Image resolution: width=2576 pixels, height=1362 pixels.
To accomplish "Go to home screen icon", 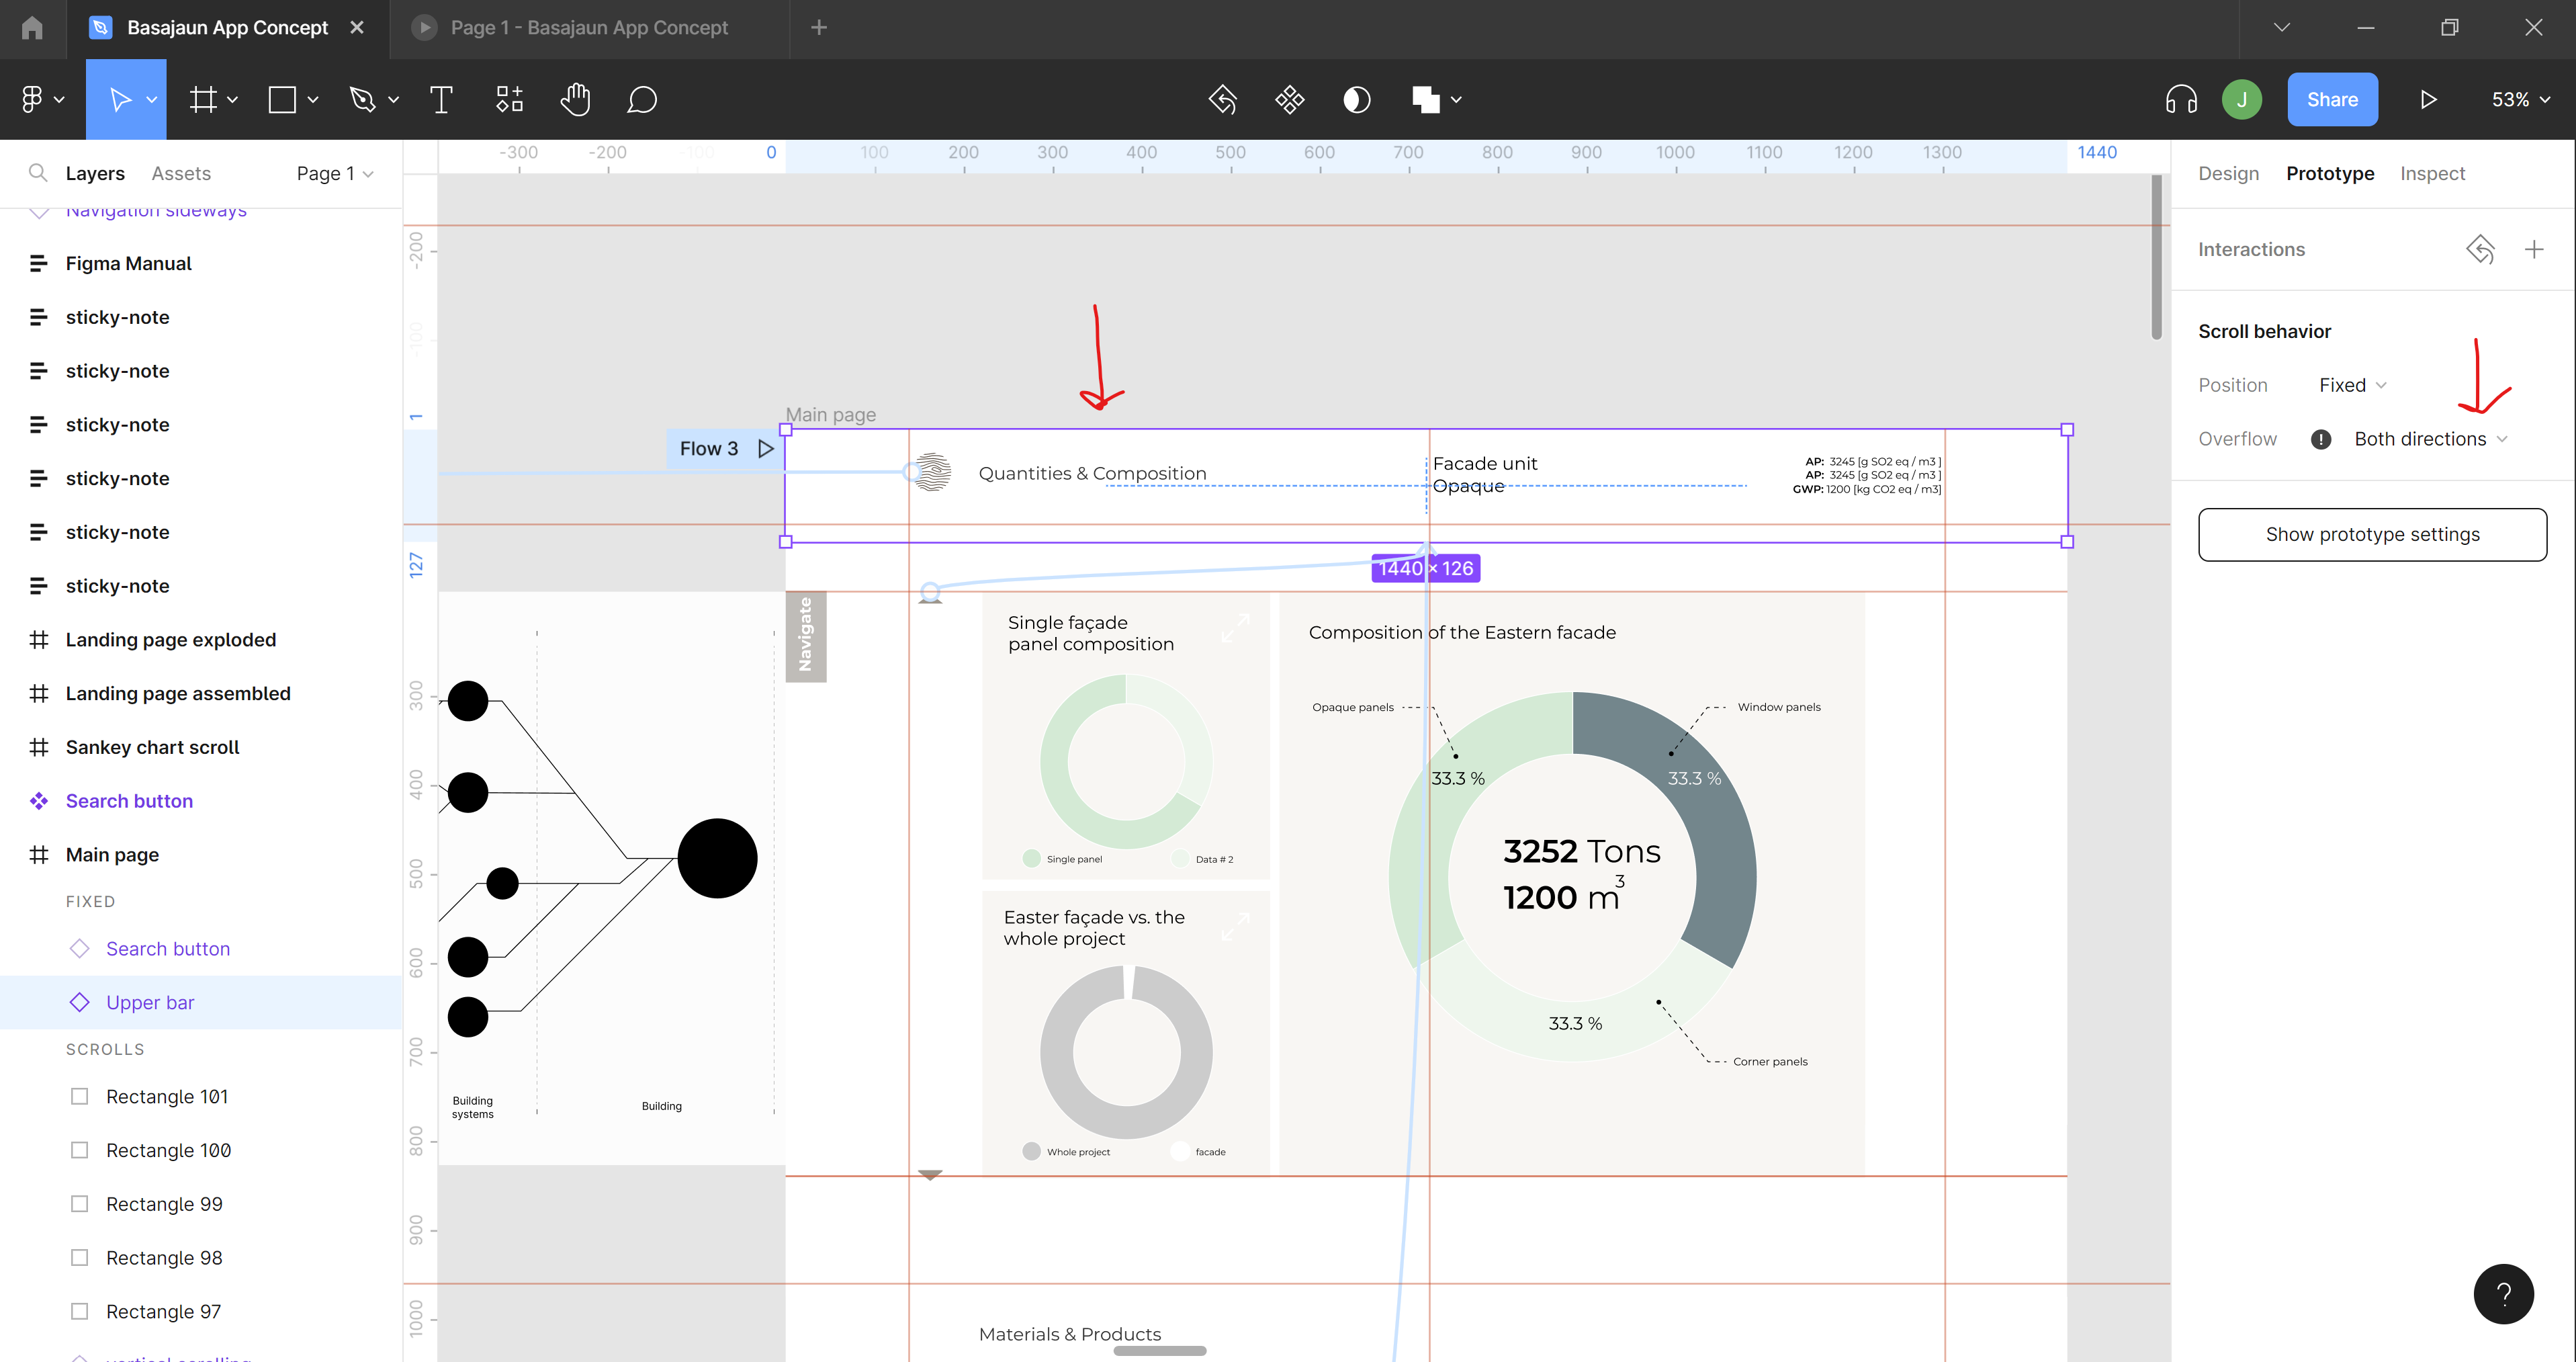I will [x=32, y=27].
